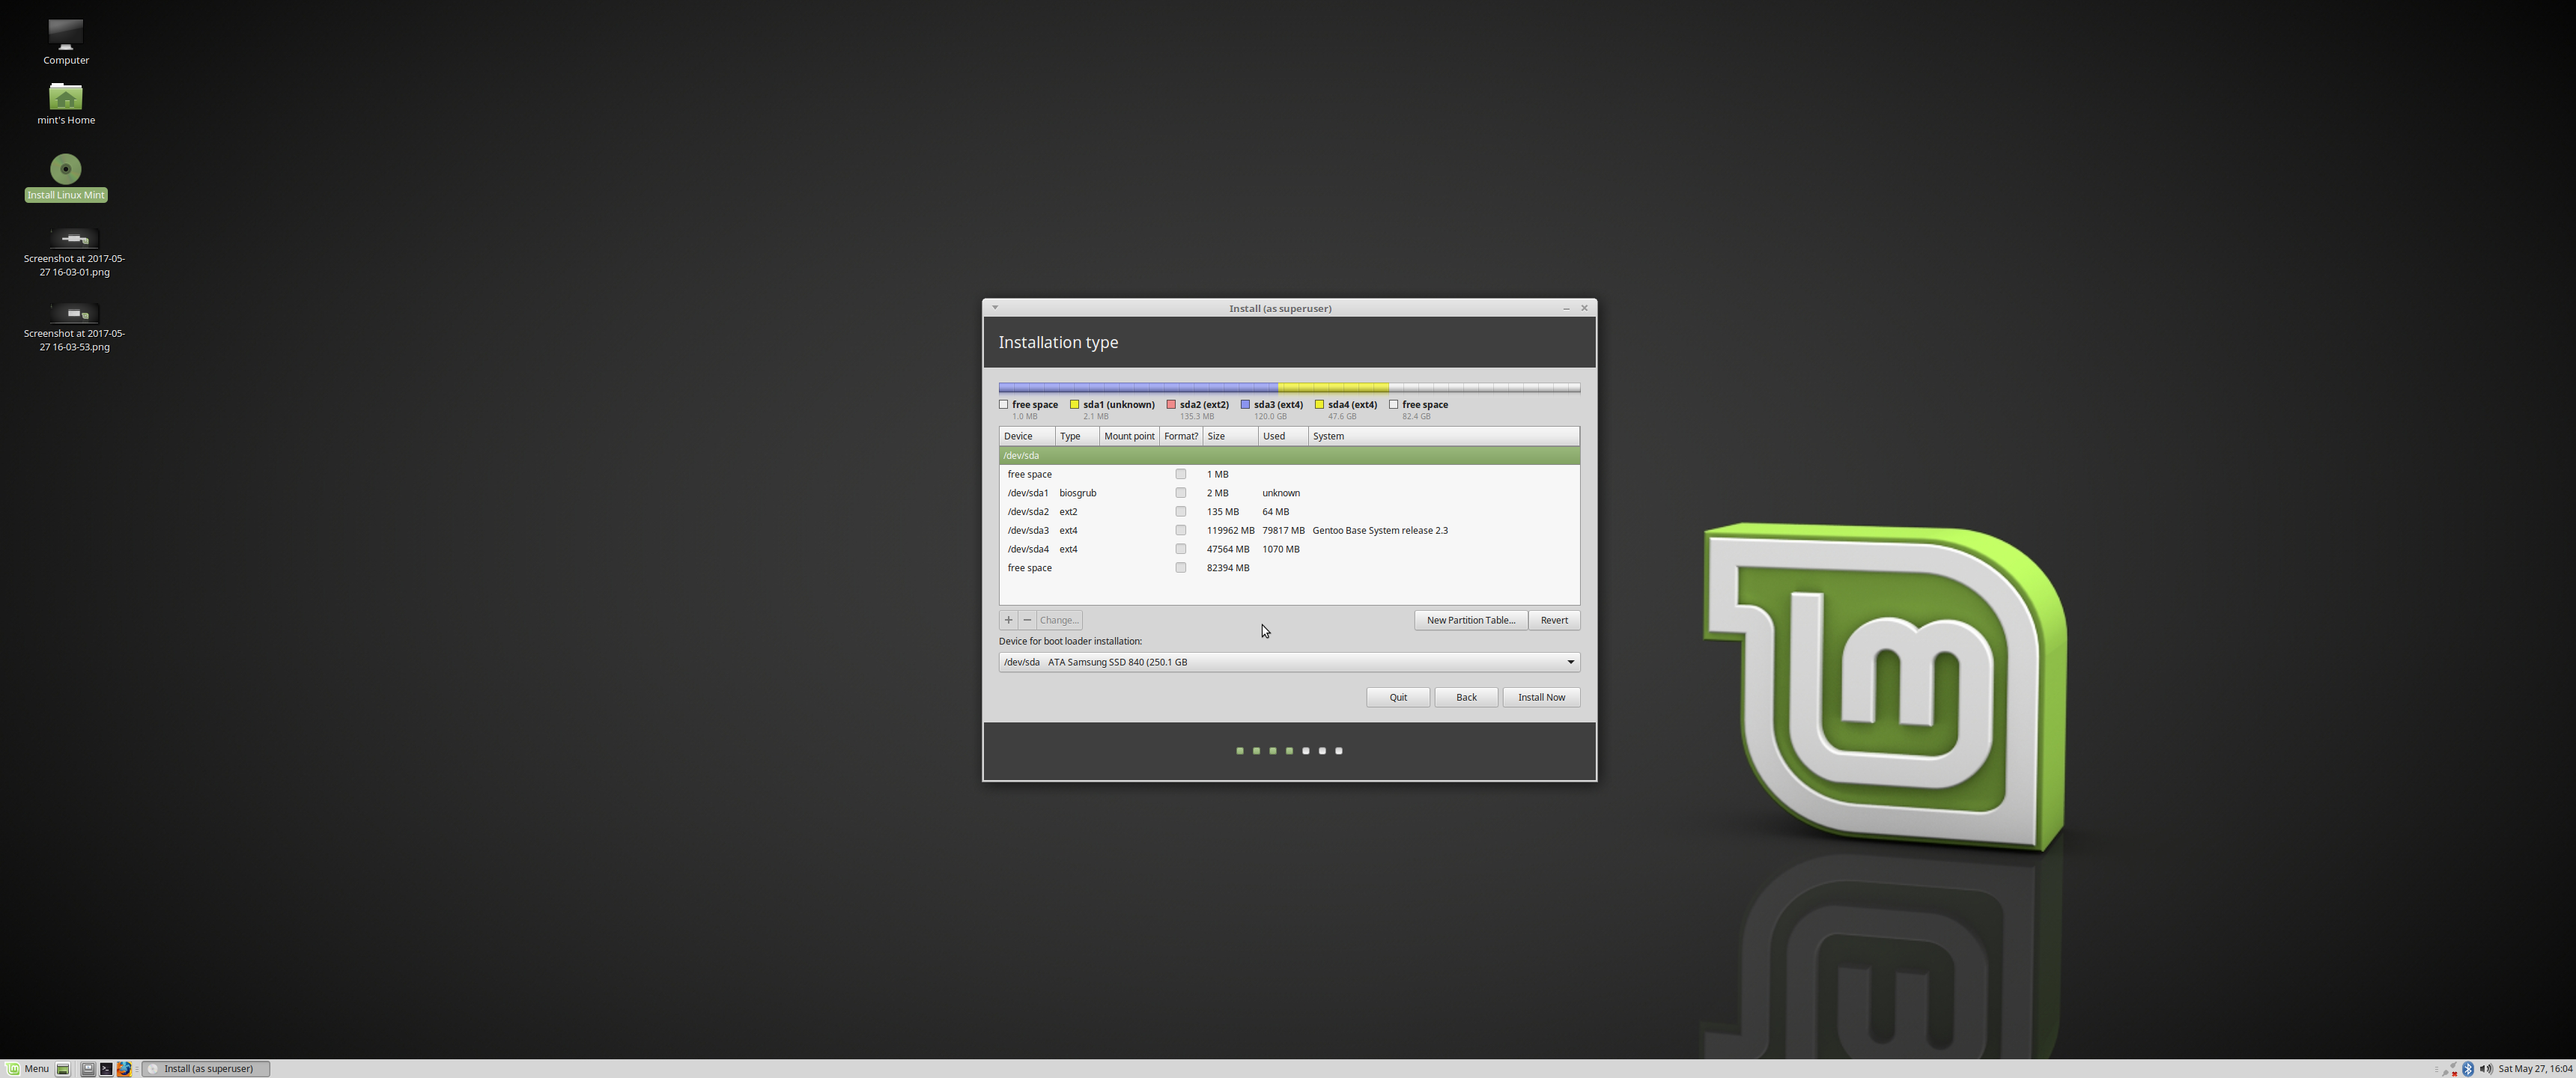Click sda2 (ext2) red legend swatch
This screenshot has width=2576, height=1078.
(x=1171, y=405)
